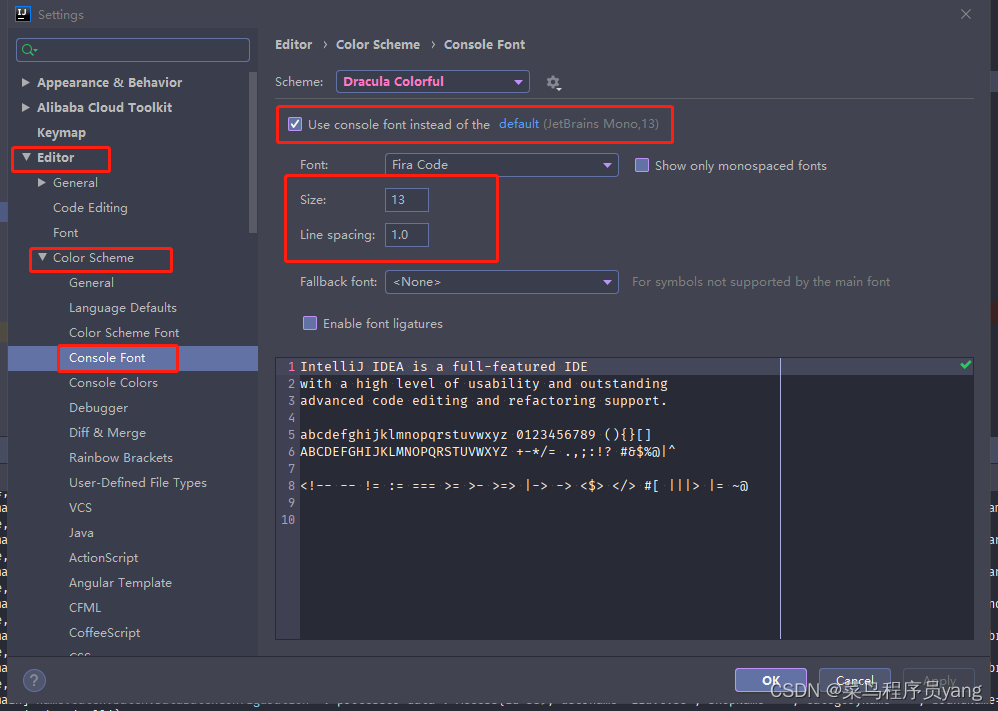Viewport: 998px width, 711px height.
Task: Expand Appearance & Behavior section
Action: pyautogui.click(x=25, y=82)
